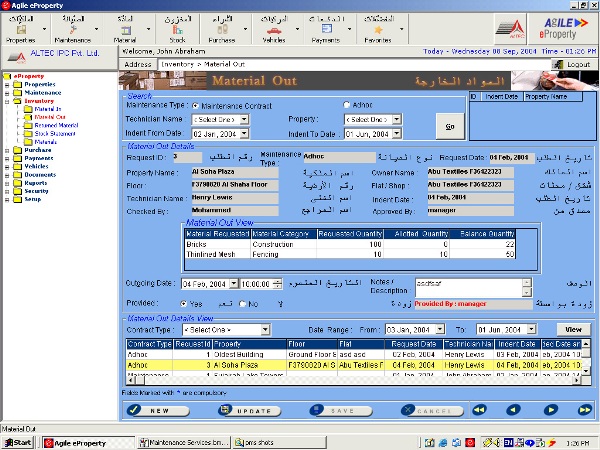Click the Contract Type column header
The image size is (600, 450).
coord(150,344)
